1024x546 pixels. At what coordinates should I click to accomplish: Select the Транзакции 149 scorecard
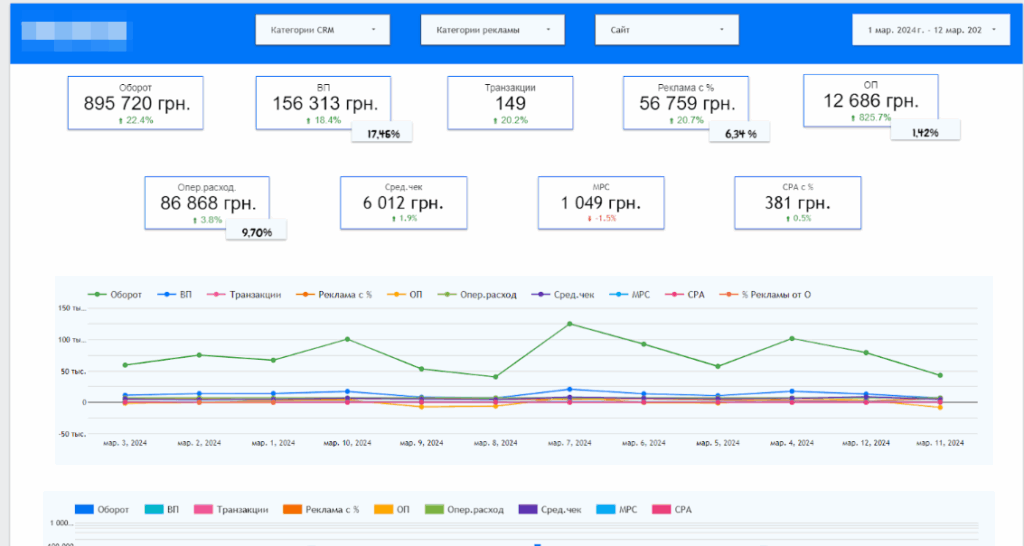pyautogui.click(x=509, y=102)
